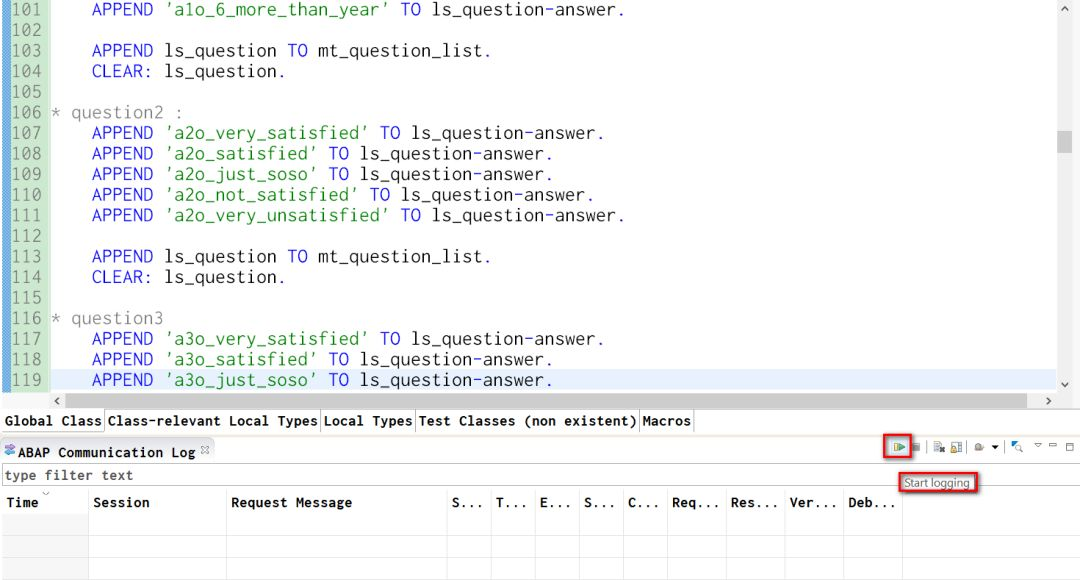The height and width of the screenshot is (580, 1080).
Task: Click APPEND keyword on line 110
Action: pyautogui.click(x=123, y=195)
